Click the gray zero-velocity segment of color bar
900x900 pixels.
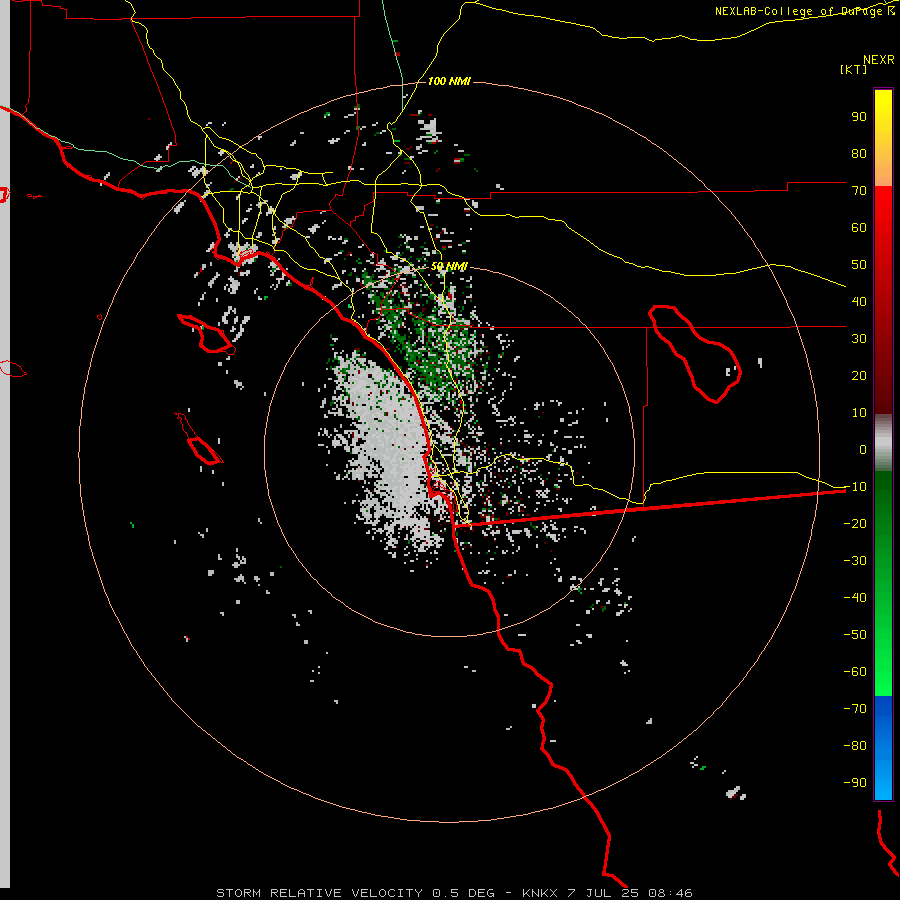coord(883,443)
